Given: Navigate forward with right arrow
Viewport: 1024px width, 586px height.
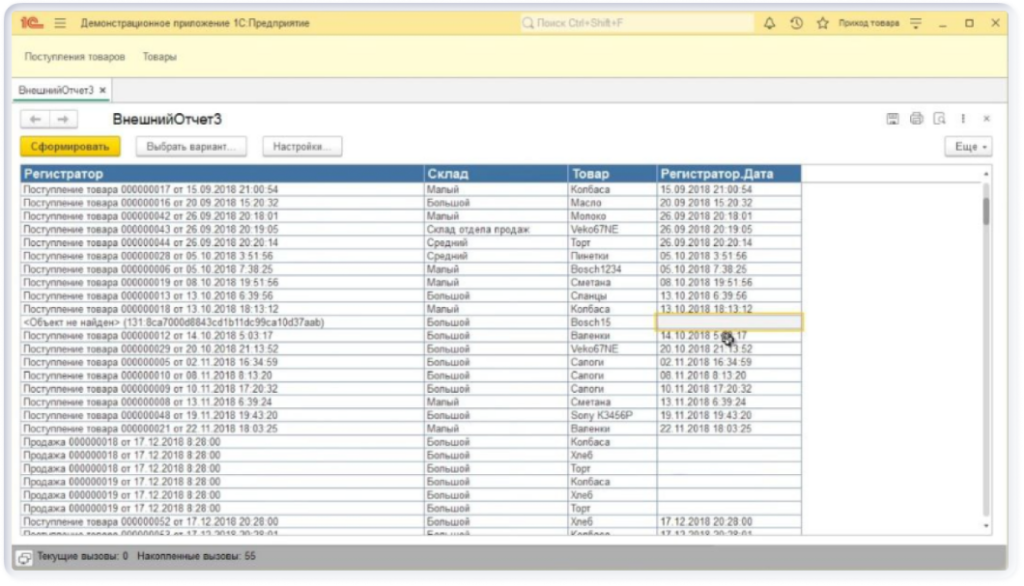Looking at the screenshot, I should tap(62, 119).
